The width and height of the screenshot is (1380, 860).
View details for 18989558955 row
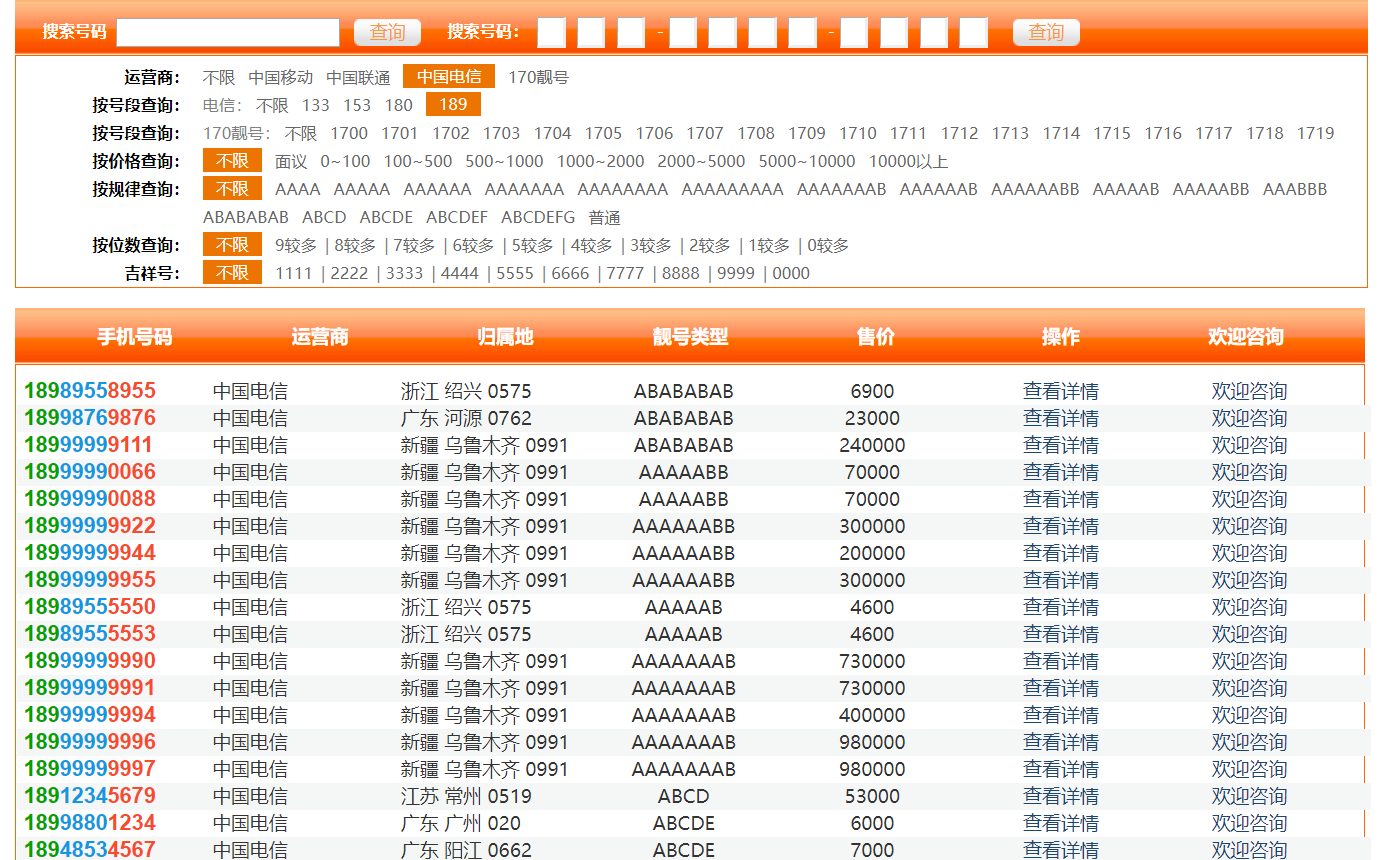tap(1061, 391)
